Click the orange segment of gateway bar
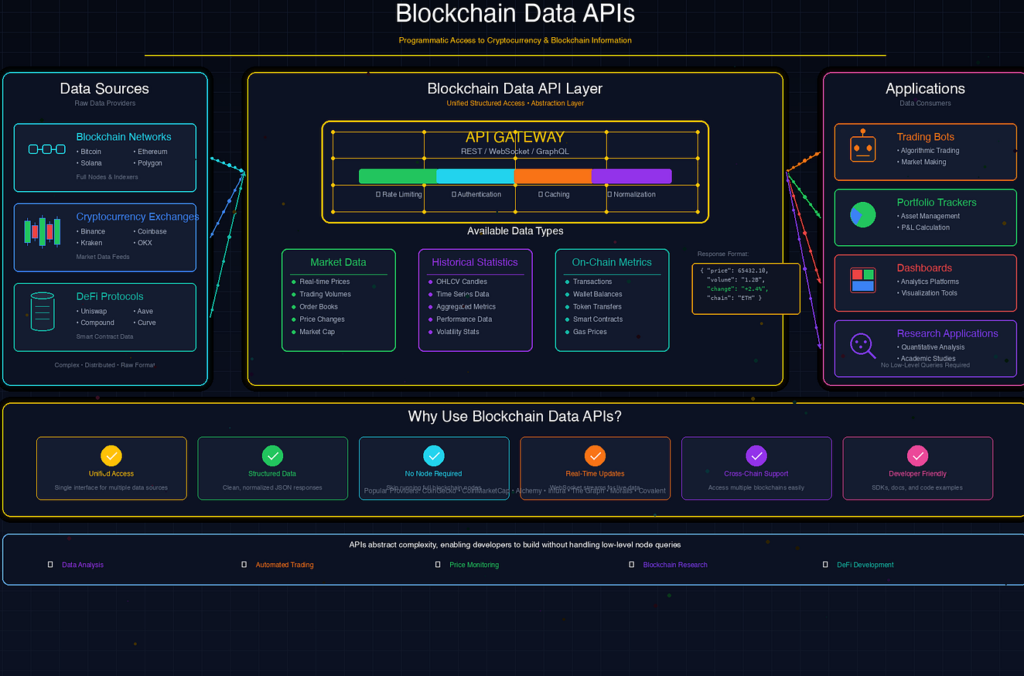The image size is (1024, 676). (553, 176)
